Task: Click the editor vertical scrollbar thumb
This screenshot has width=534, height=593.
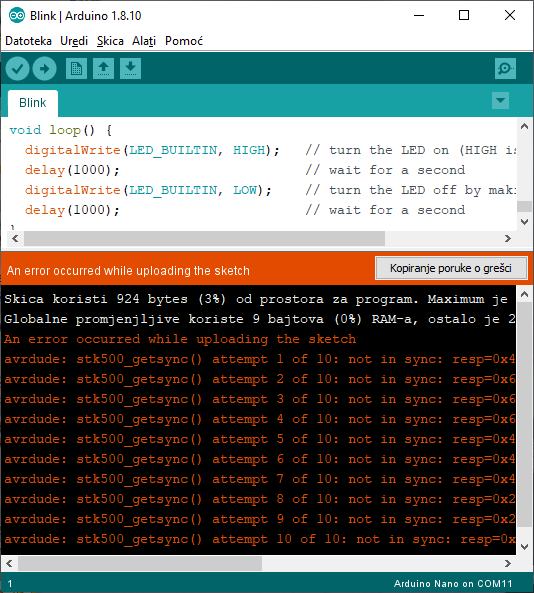Action: click(x=524, y=206)
